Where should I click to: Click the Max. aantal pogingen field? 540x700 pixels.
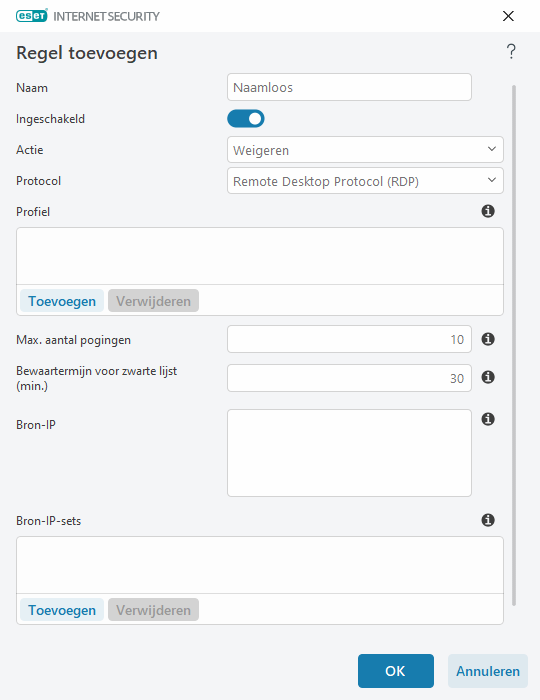click(349, 339)
